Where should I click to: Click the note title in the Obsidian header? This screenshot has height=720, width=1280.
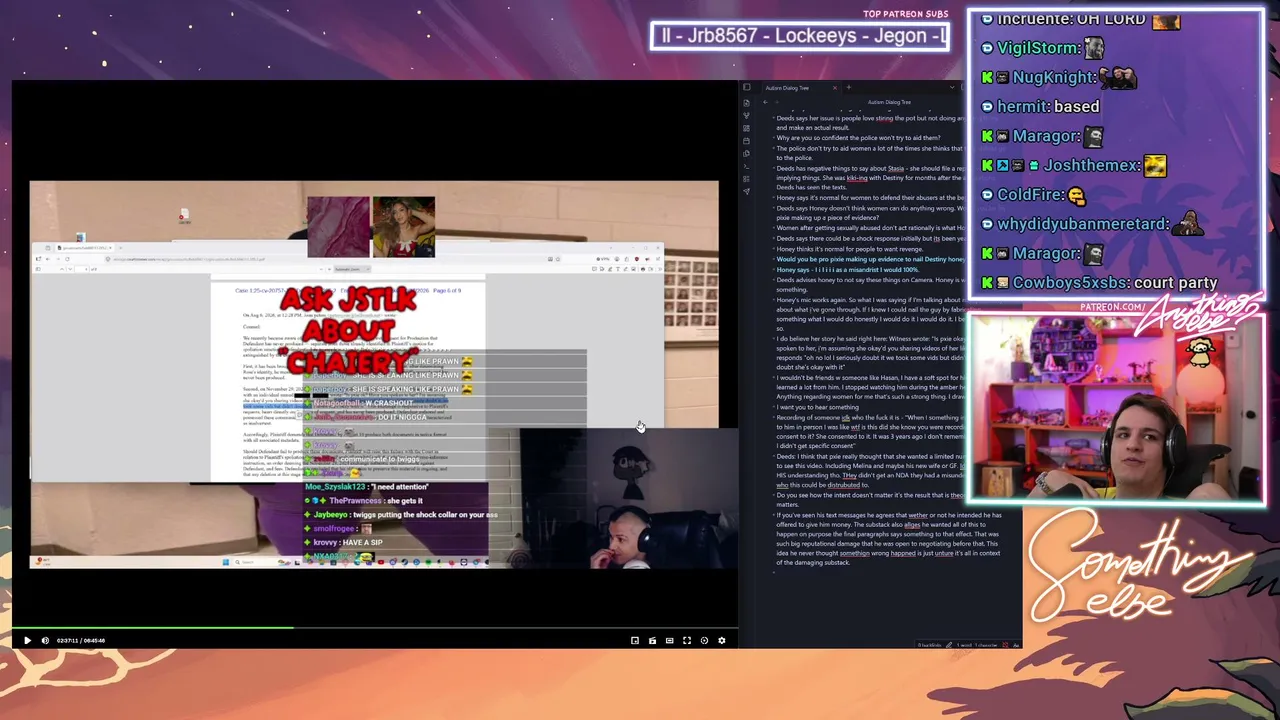[889, 102]
